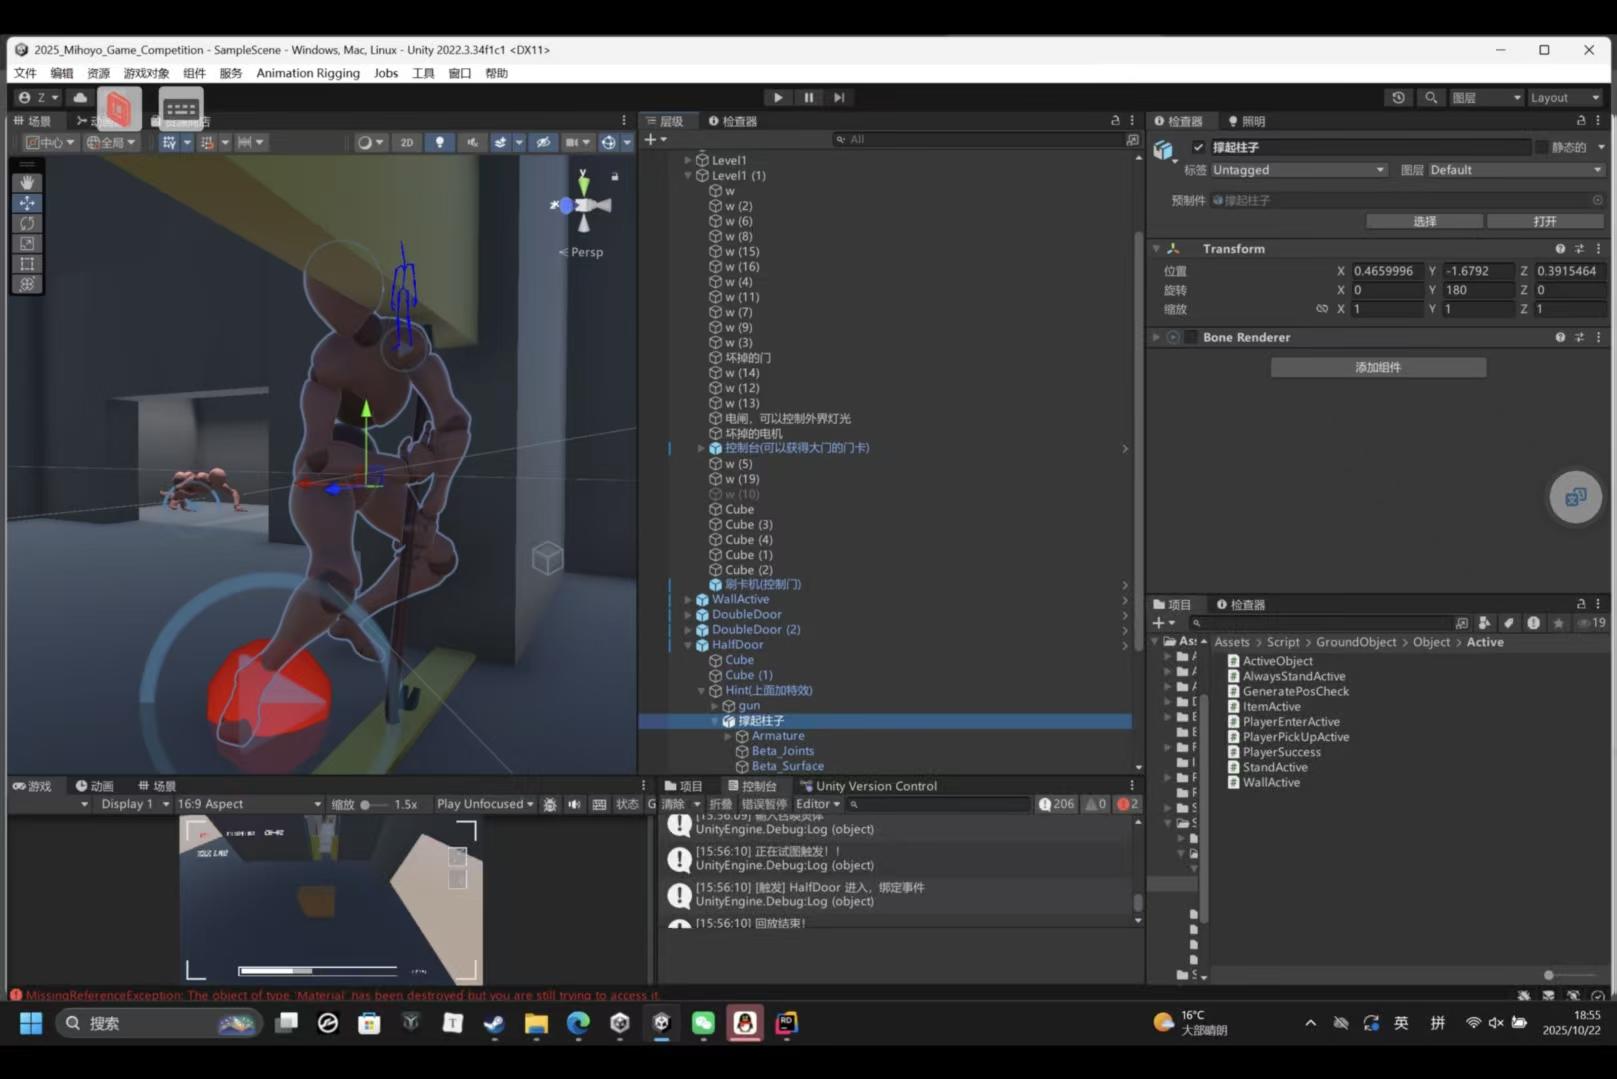The image size is (1617, 1079).
Task: Click the Transform component preset icon
Action: tap(1579, 249)
